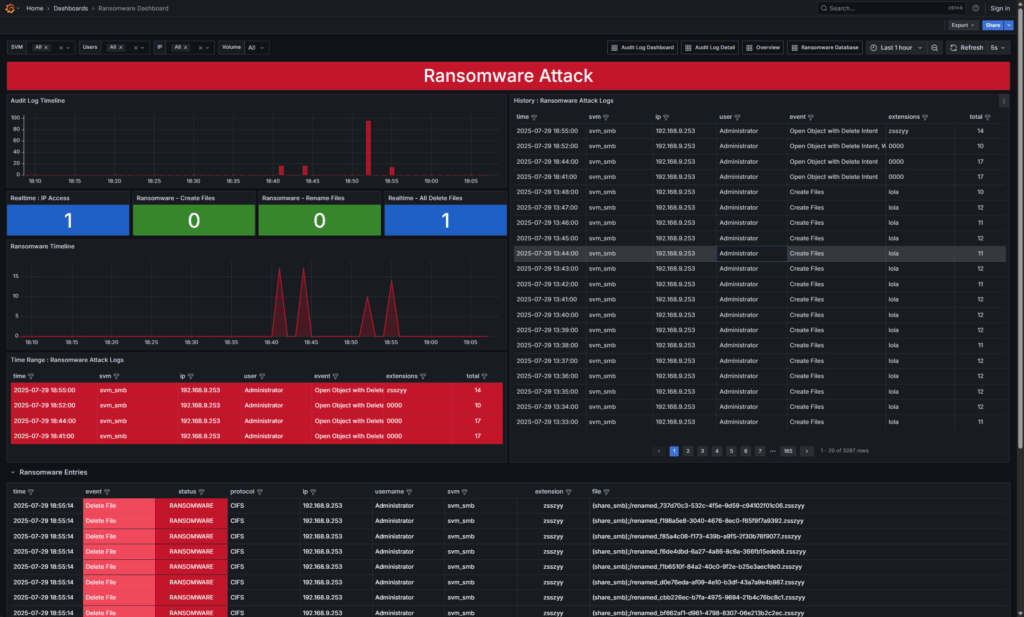Clear the SVM variable selection

61,48
